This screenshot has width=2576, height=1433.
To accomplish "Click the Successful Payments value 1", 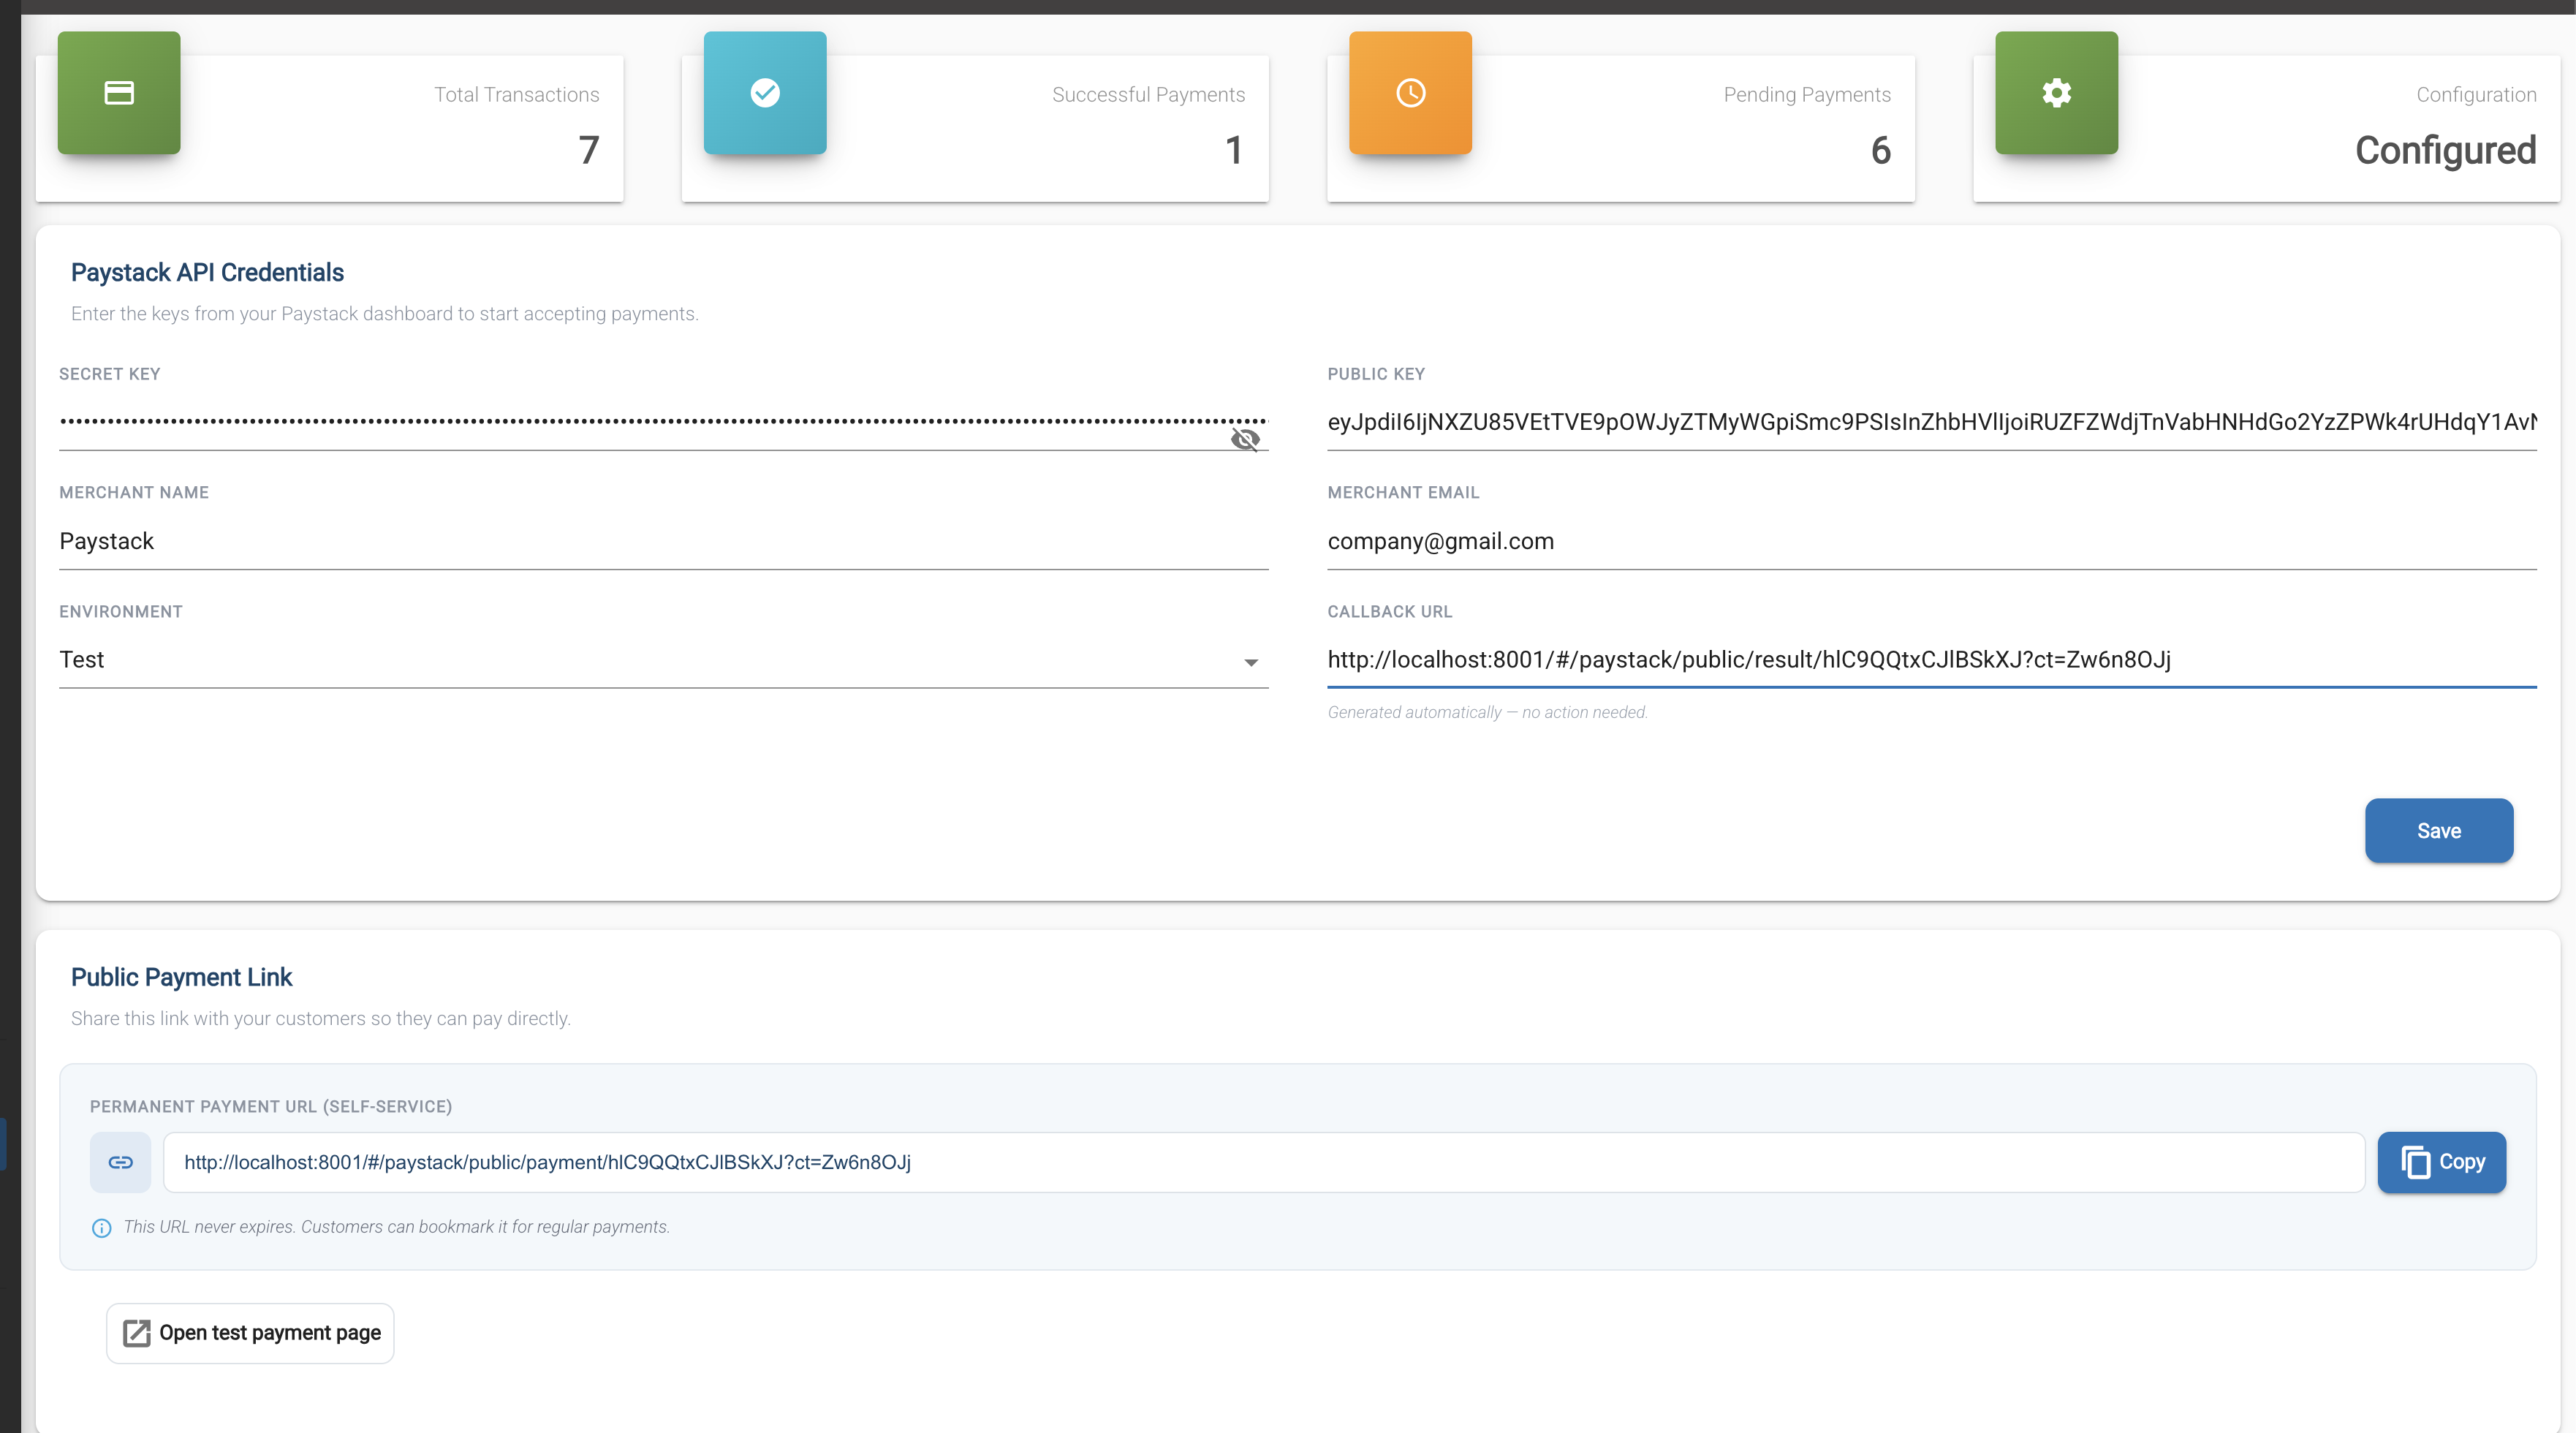I will pos(1234,150).
